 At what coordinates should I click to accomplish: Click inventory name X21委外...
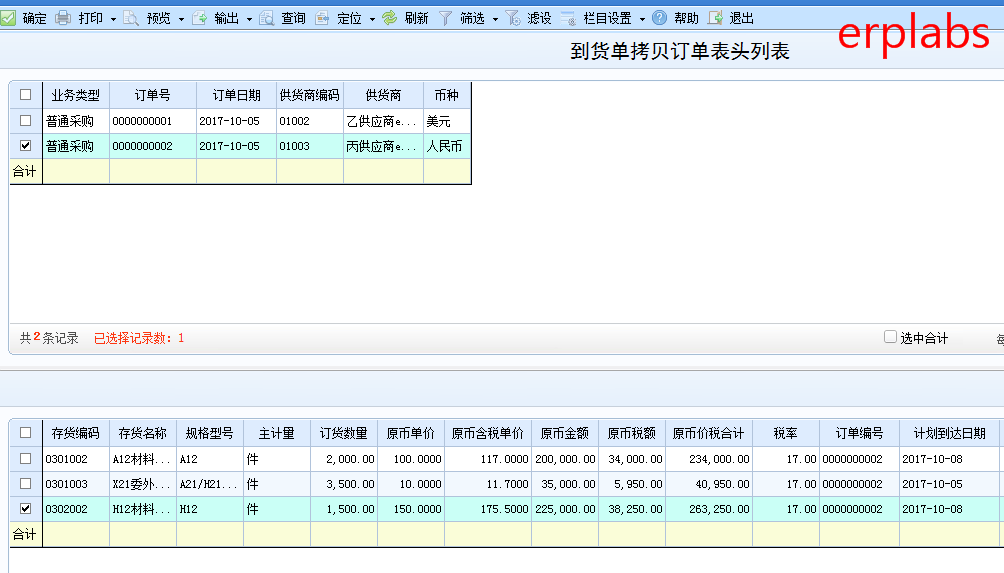[x=143, y=484]
